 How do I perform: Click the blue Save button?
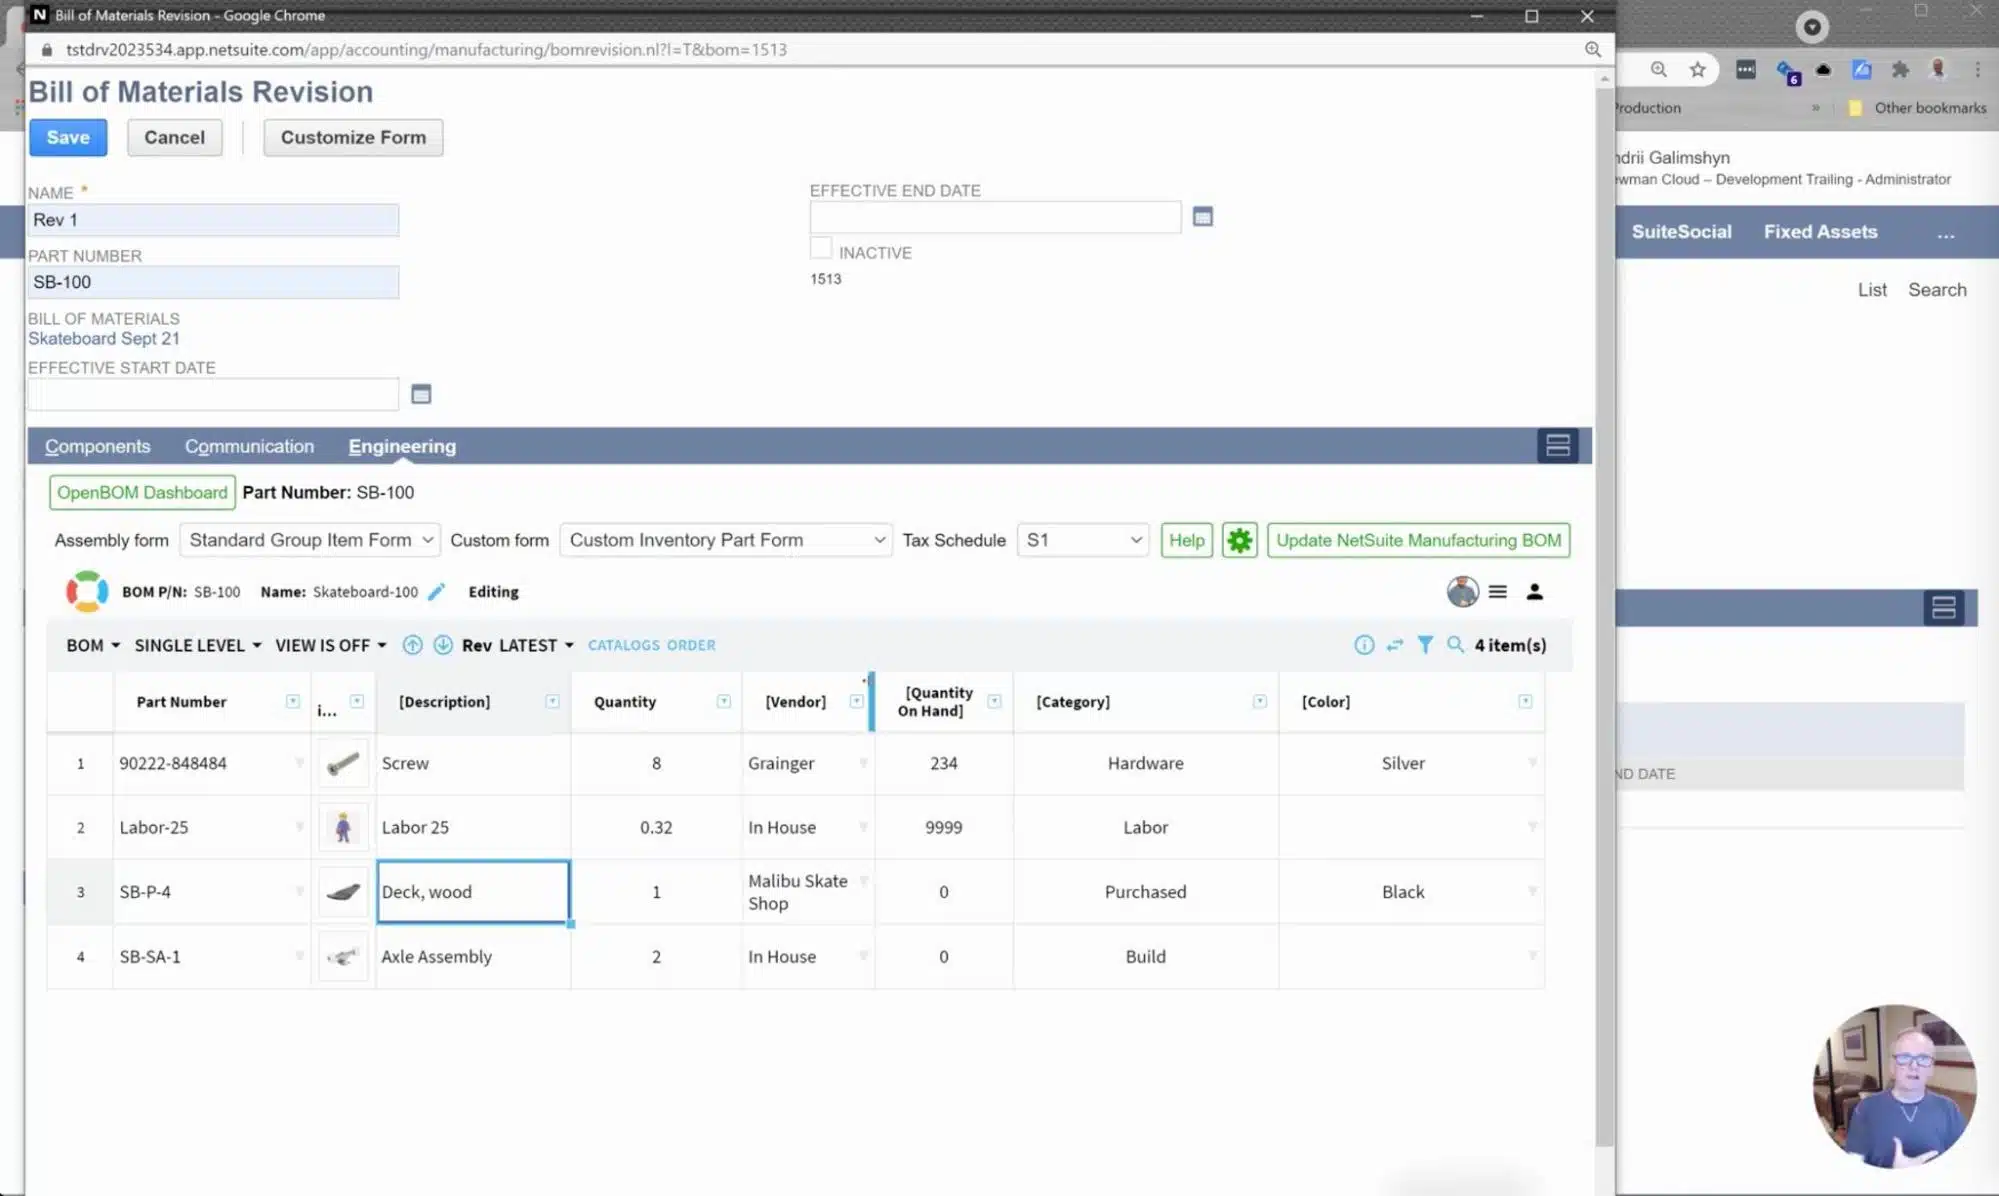[68, 138]
